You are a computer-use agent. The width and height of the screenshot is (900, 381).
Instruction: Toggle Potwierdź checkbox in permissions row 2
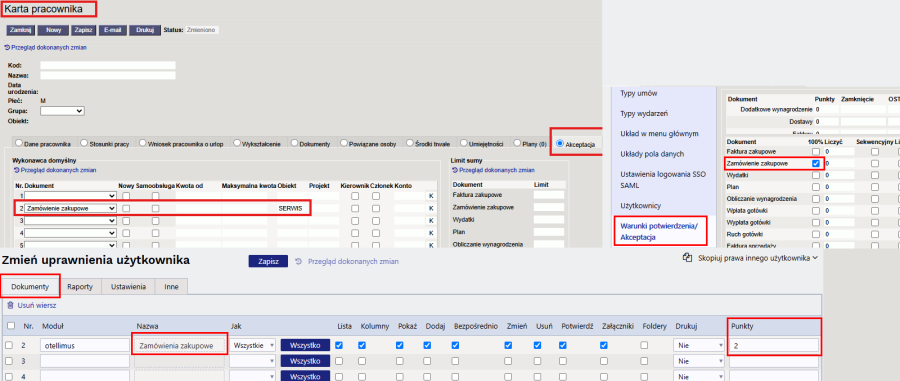562,345
